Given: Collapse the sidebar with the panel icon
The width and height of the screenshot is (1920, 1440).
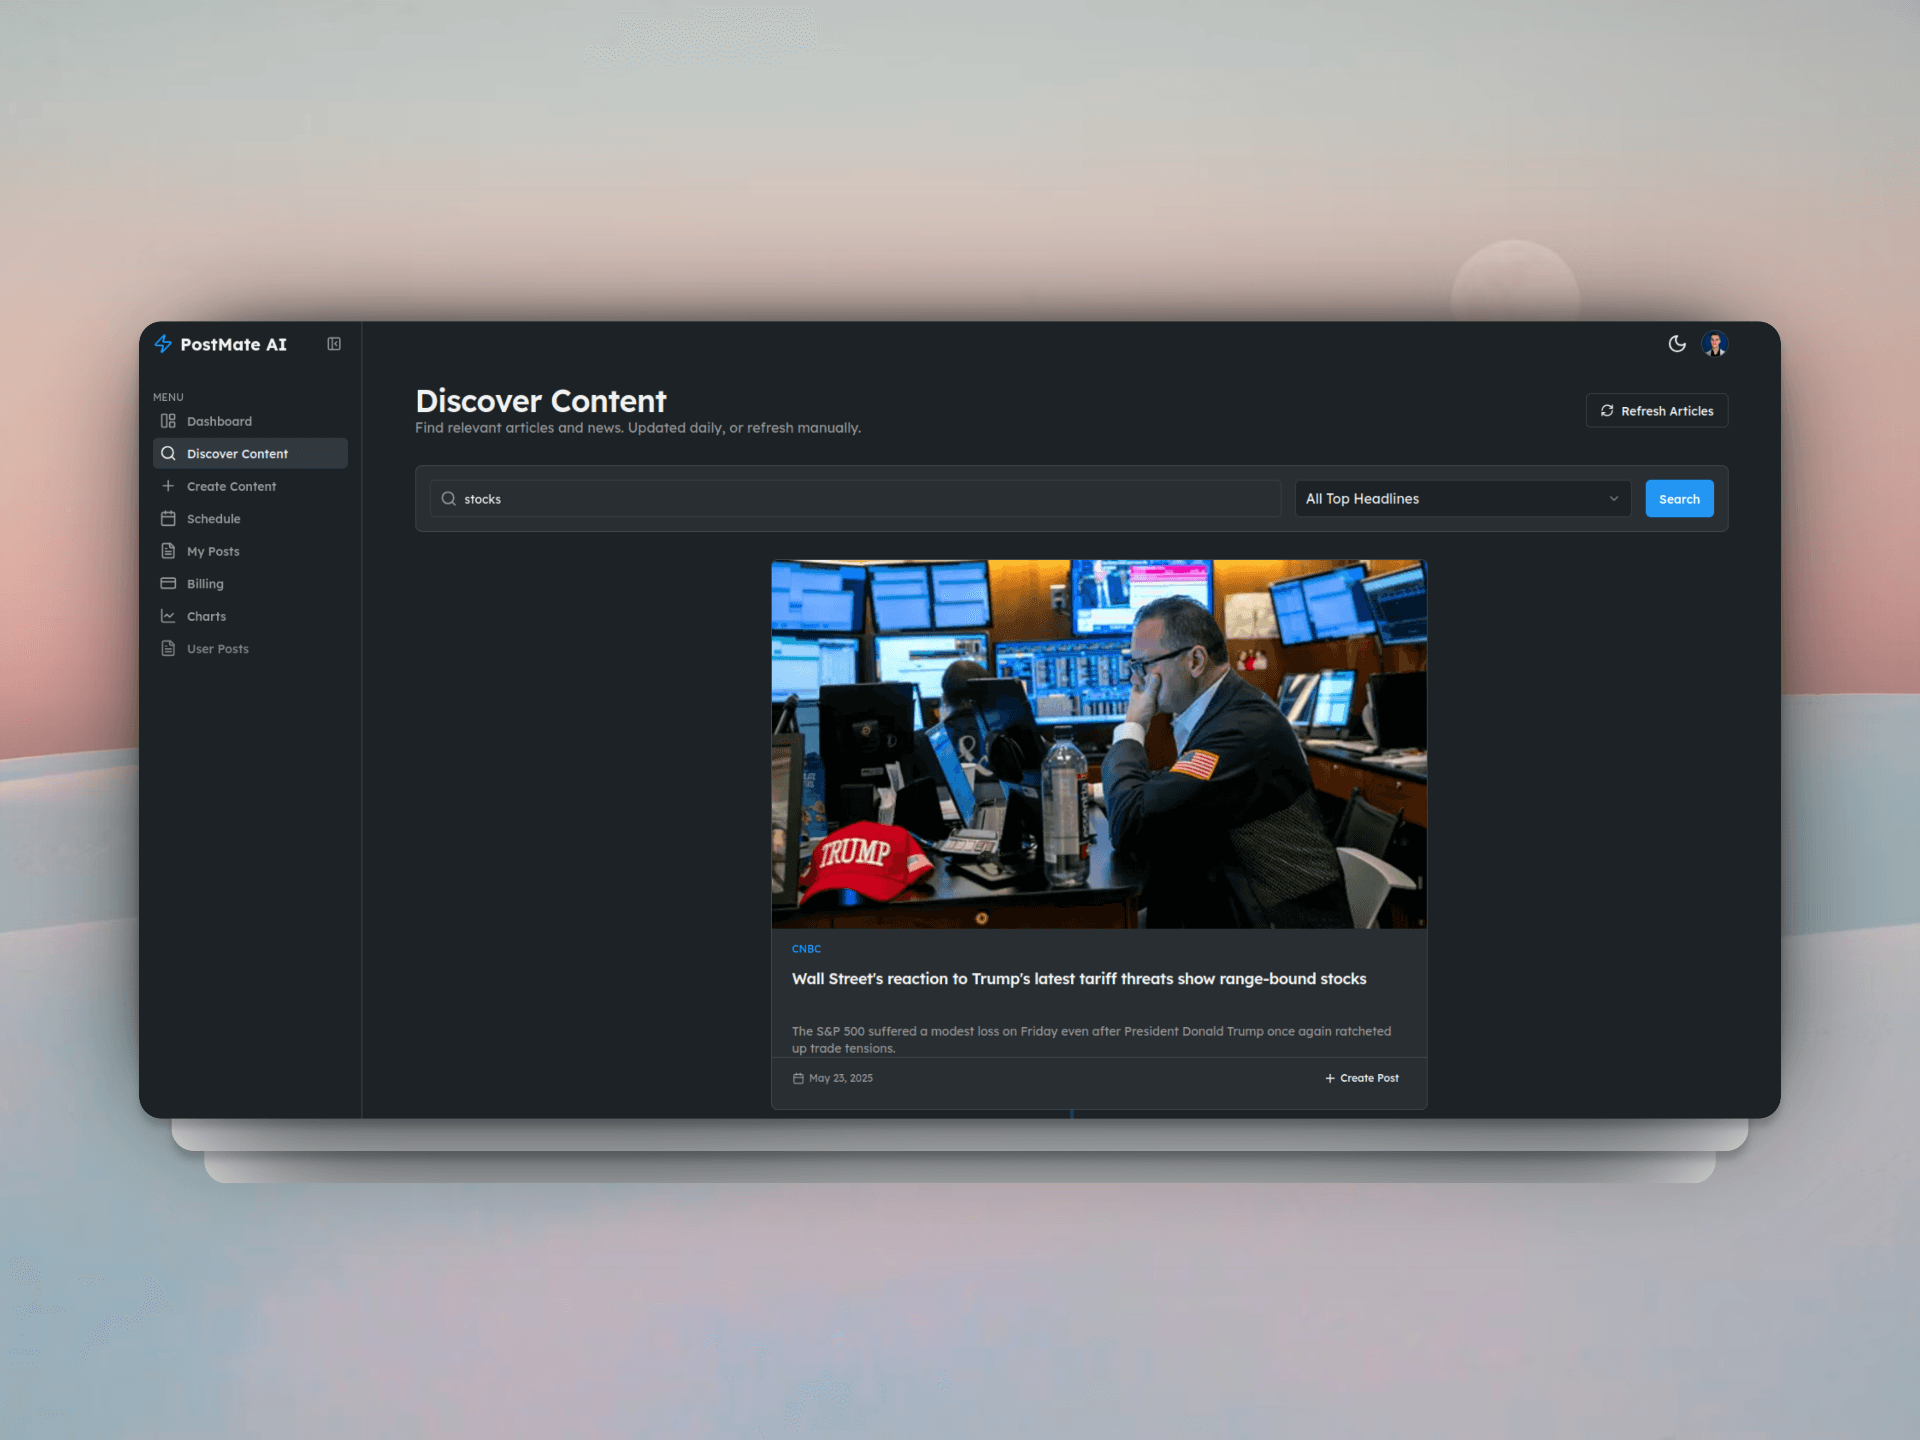Looking at the screenshot, I should click(x=334, y=344).
